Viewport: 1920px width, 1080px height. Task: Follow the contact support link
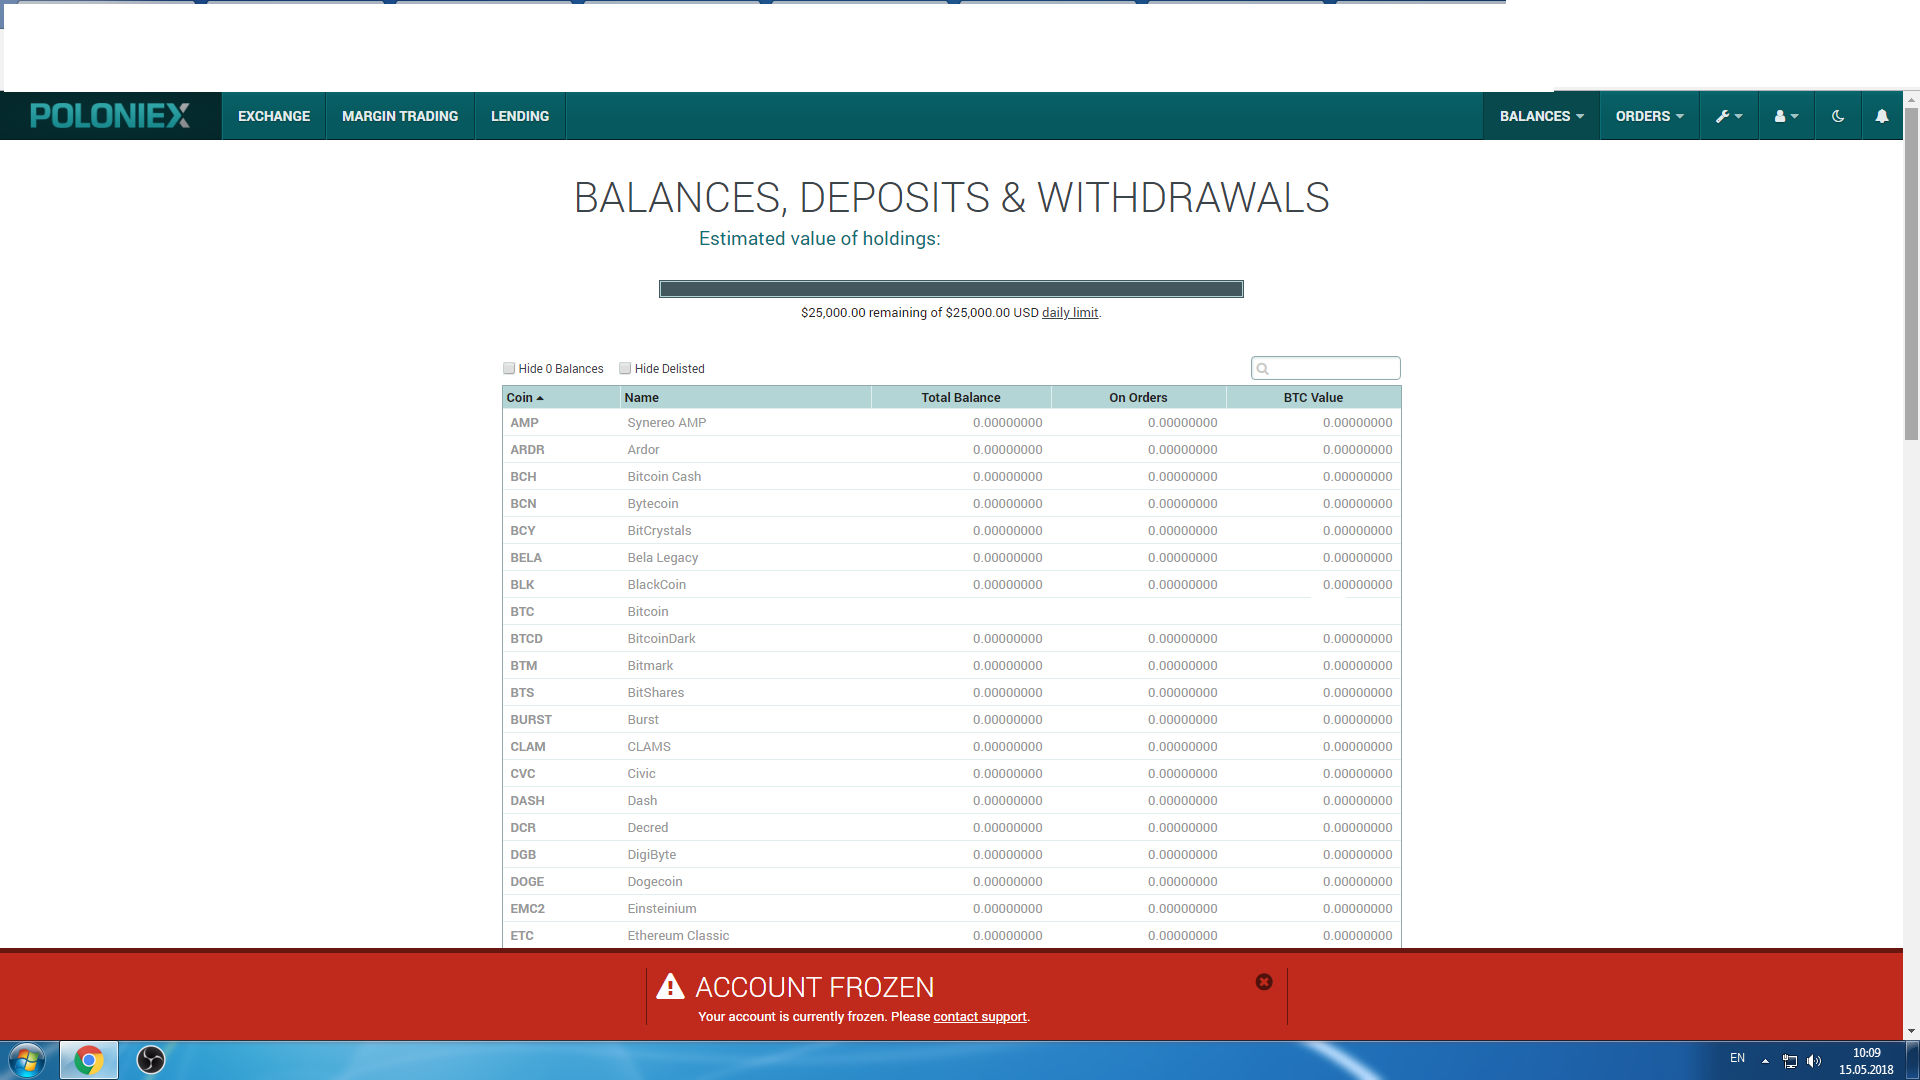[979, 1016]
